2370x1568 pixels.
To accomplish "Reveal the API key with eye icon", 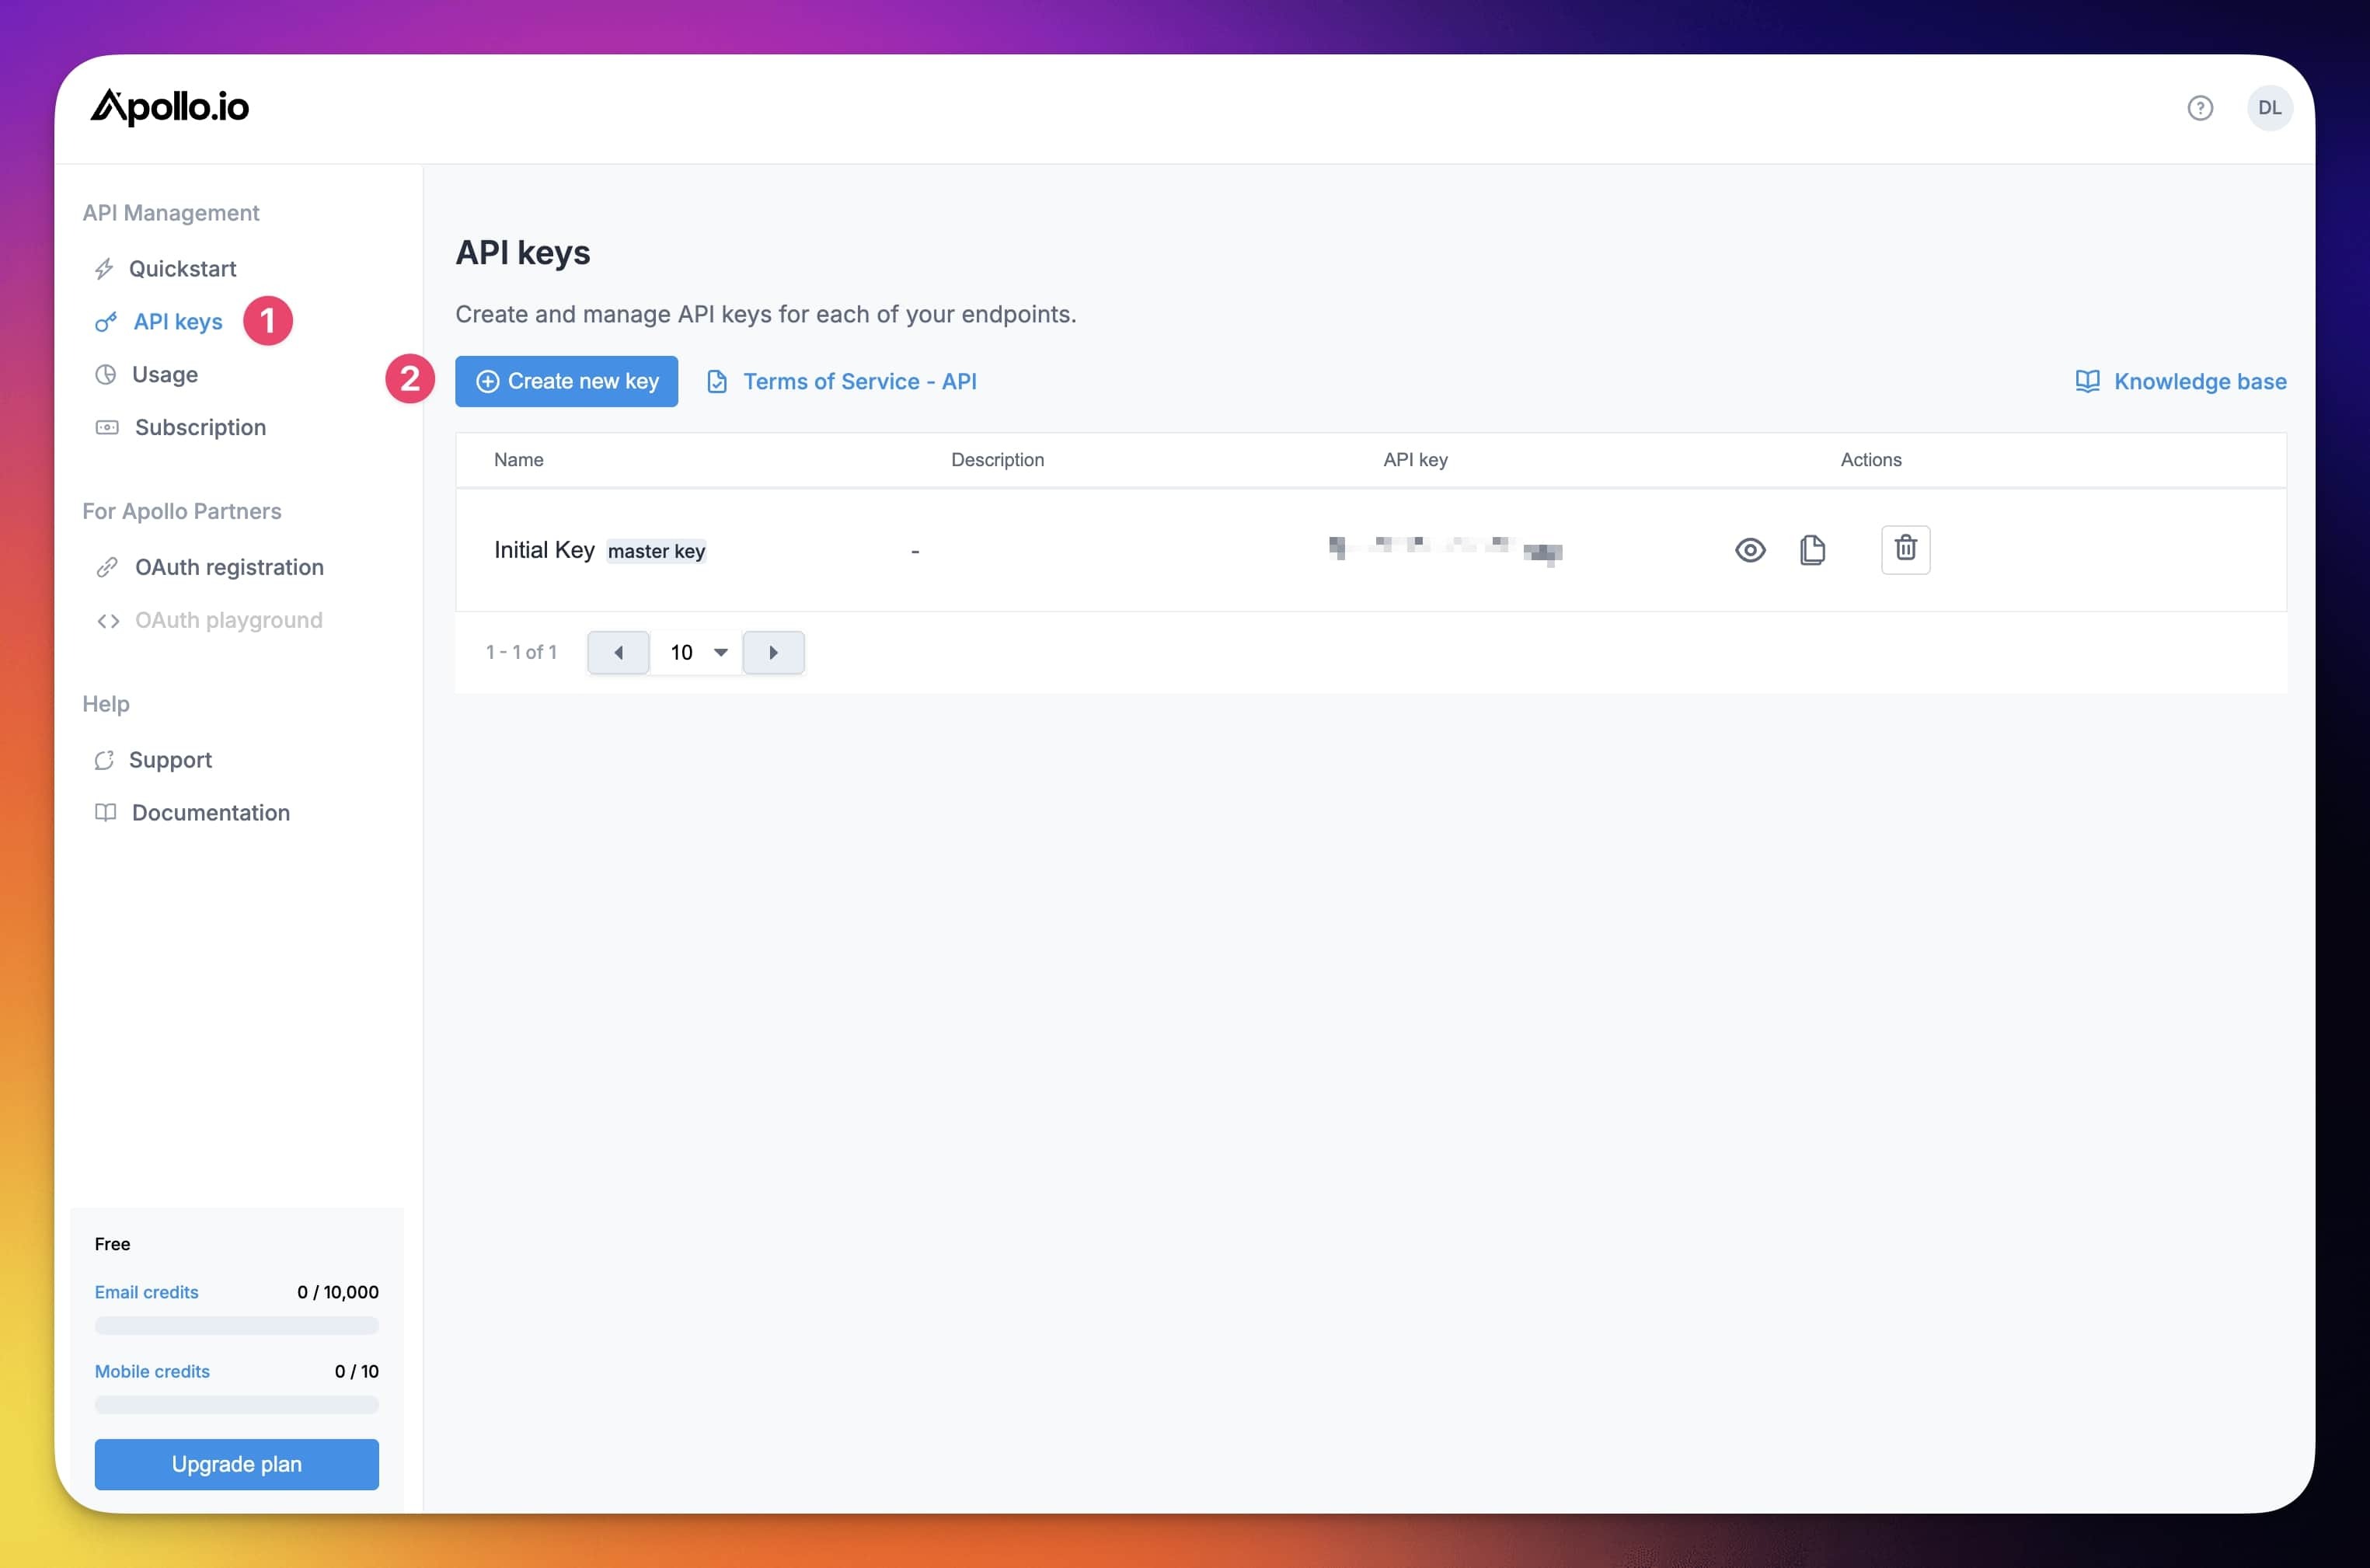I will 1749,550.
